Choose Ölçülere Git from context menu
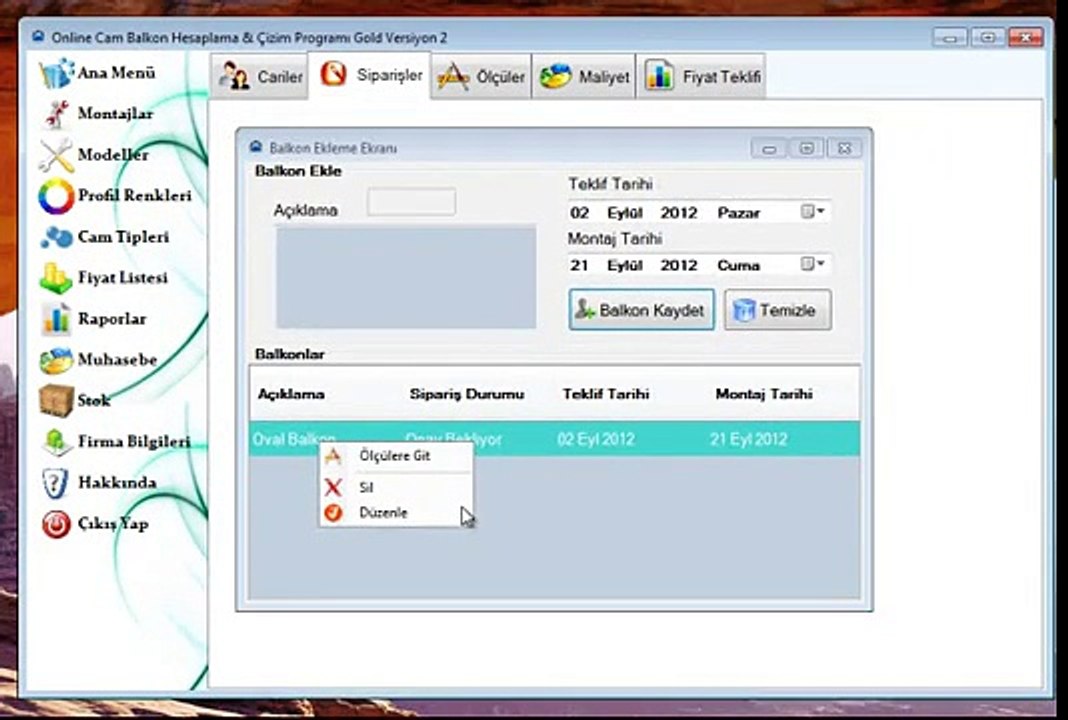 (x=395, y=456)
